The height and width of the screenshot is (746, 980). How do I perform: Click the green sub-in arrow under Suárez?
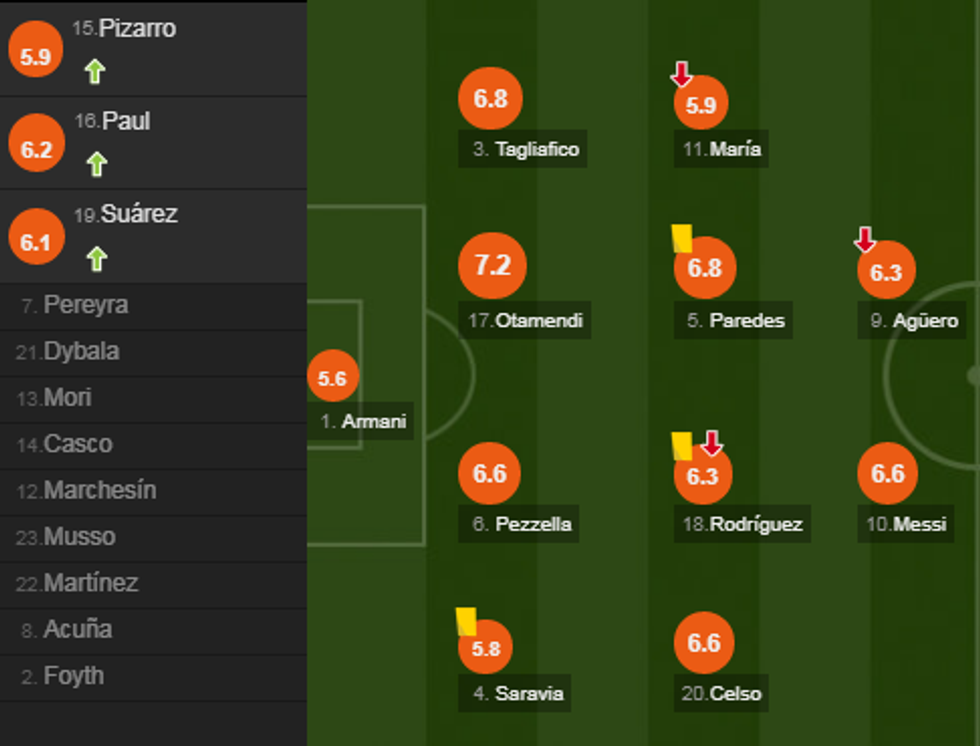coord(95,260)
